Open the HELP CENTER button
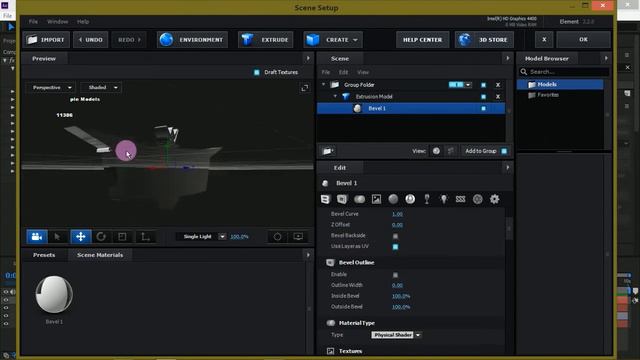 (422, 40)
